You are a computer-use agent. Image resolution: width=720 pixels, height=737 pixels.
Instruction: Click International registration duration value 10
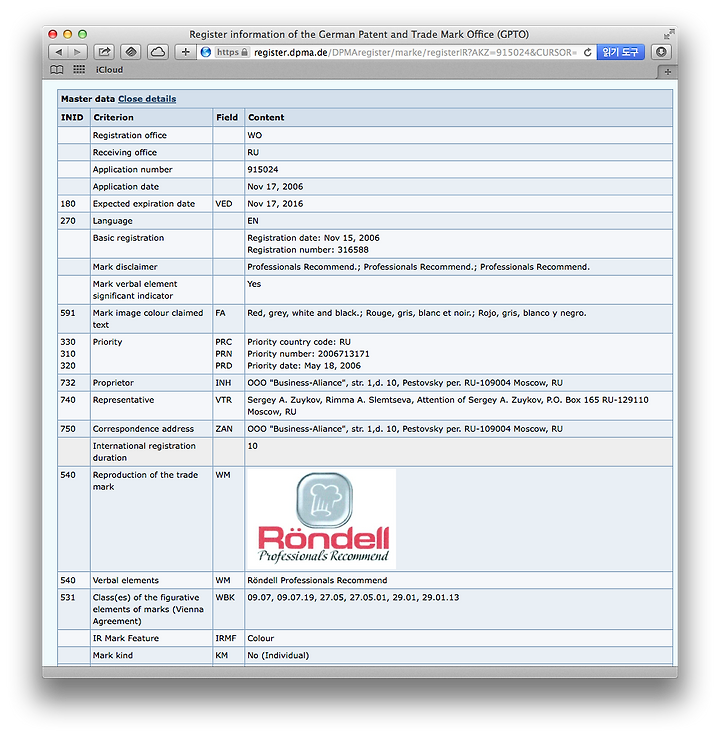click(252, 446)
